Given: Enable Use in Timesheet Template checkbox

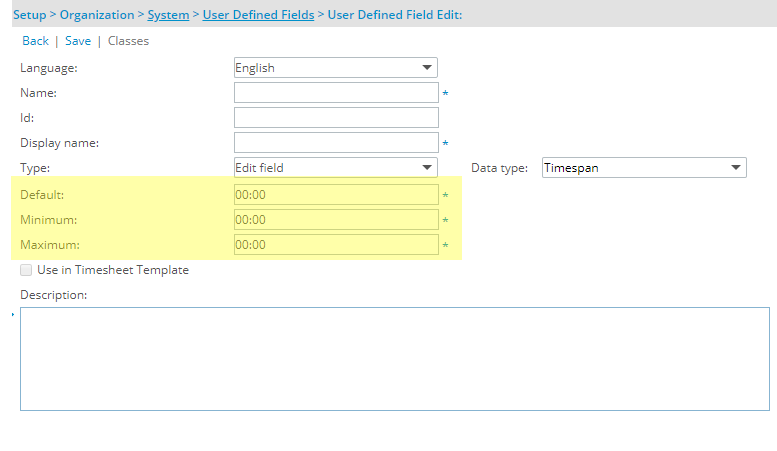Looking at the screenshot, I should tap(26, 270).
